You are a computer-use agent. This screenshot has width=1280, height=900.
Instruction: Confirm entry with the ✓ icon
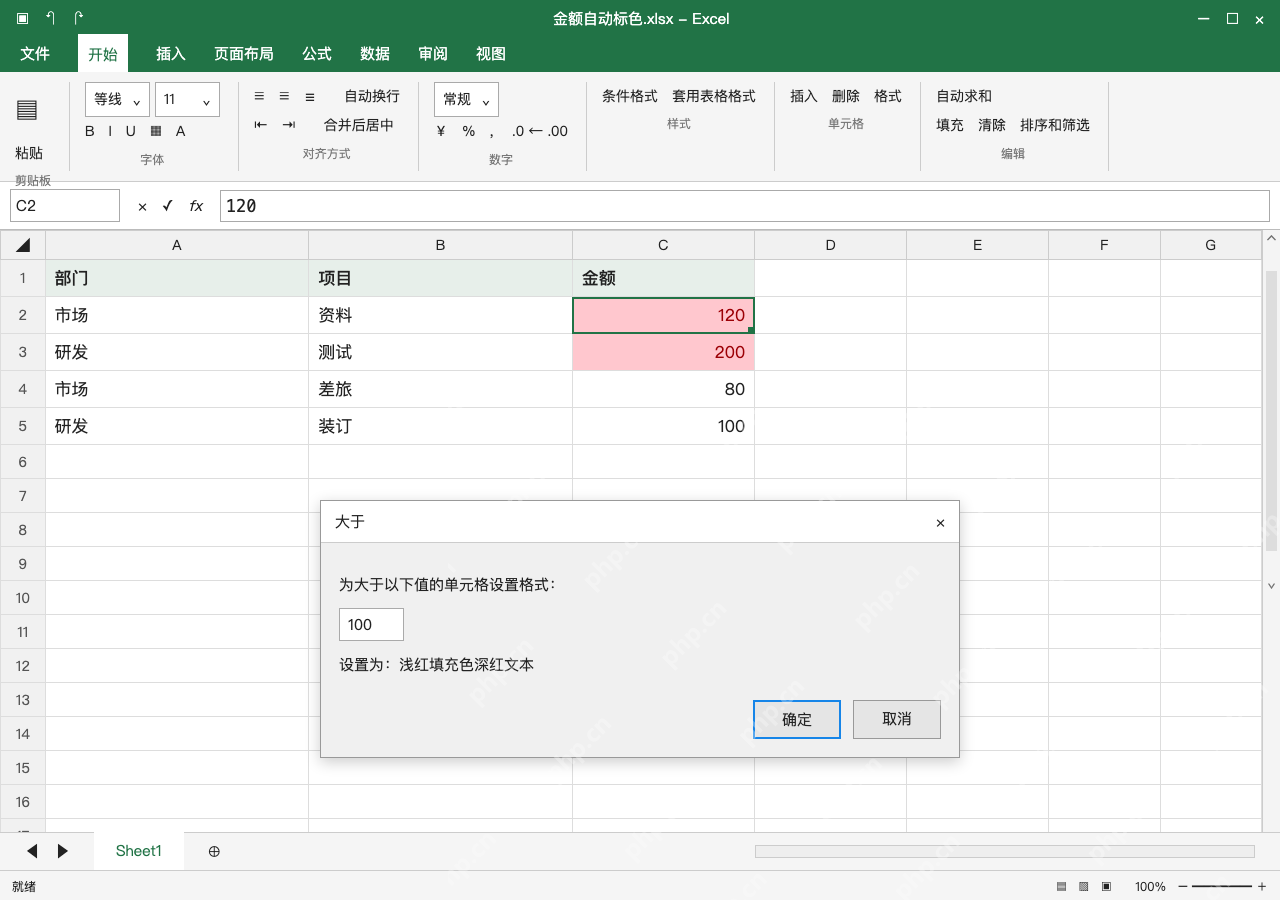click(168, 206)
